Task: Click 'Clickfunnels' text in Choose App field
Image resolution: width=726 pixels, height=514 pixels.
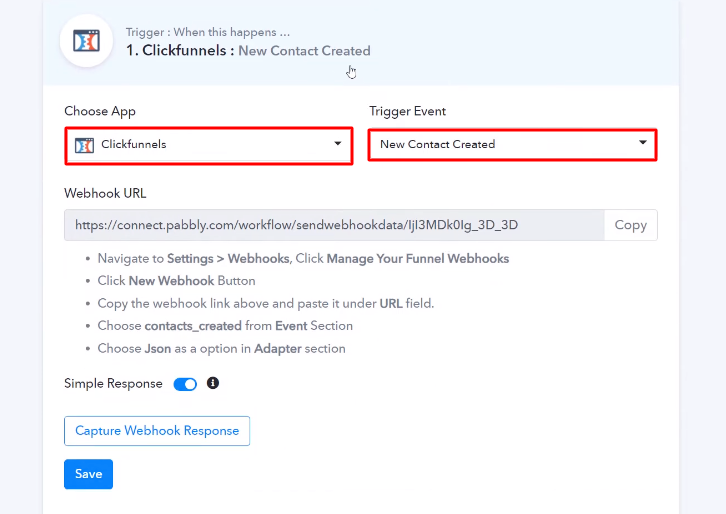Action: point(134,144)
